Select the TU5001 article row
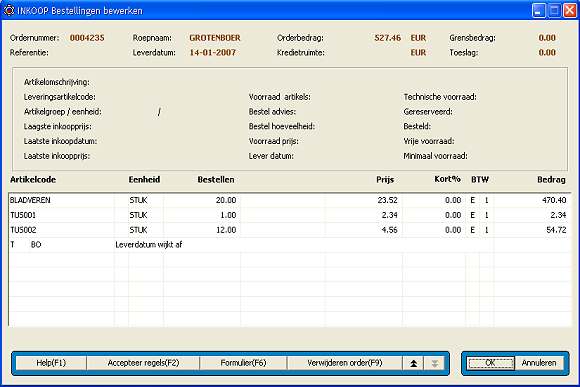 pyautogui.click(x=289, y=215)
